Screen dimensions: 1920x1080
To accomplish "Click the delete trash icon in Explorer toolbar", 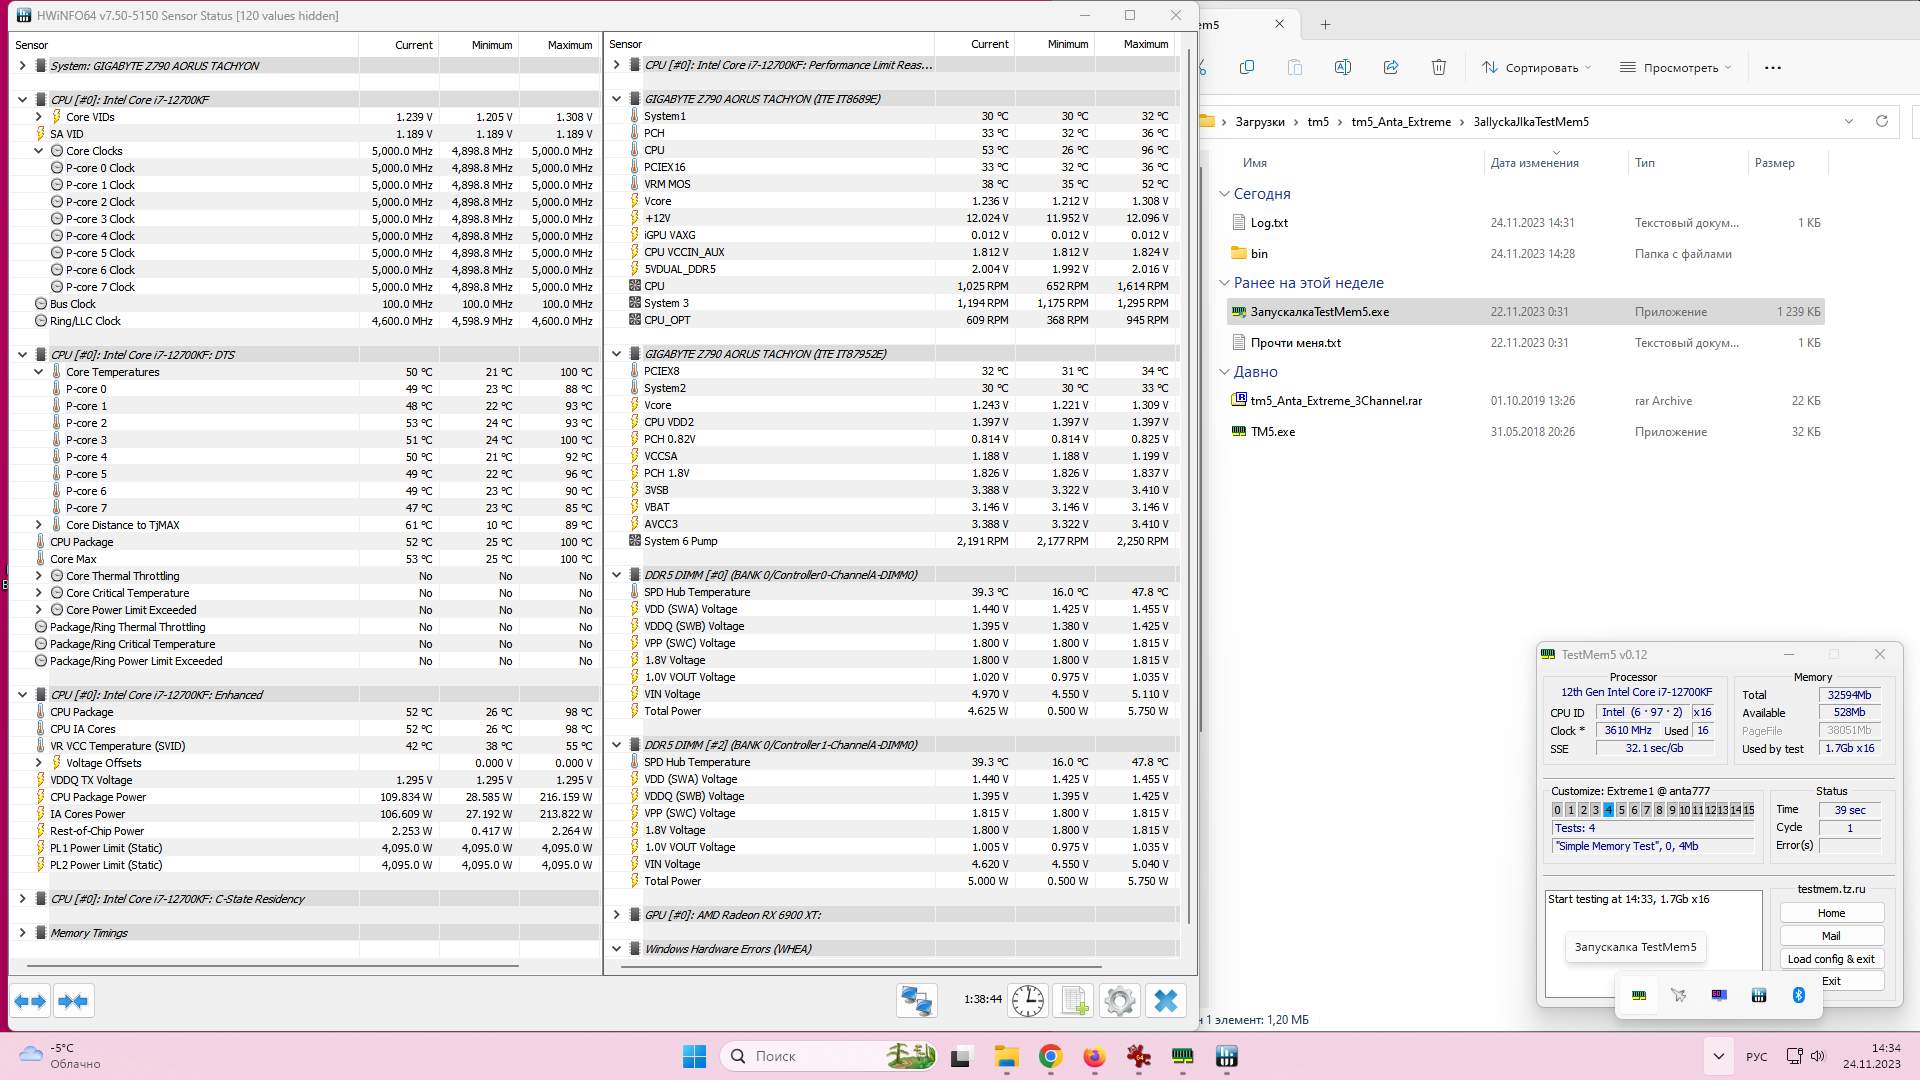I will [1438, 68].
